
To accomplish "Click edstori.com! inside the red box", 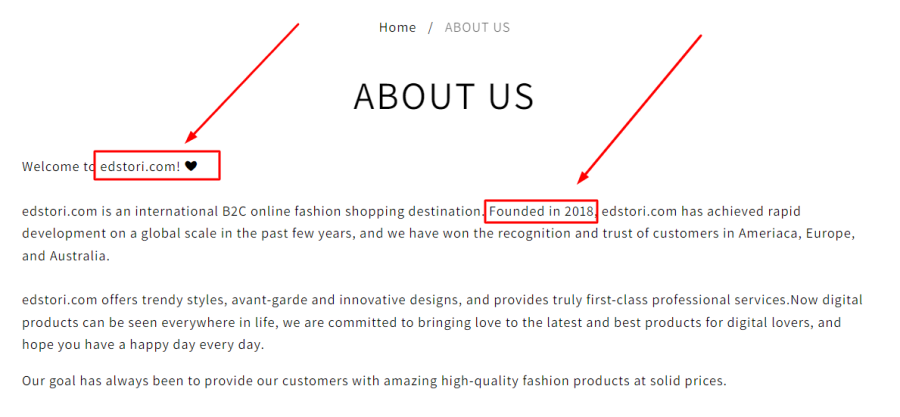I will tap(140, 167).
